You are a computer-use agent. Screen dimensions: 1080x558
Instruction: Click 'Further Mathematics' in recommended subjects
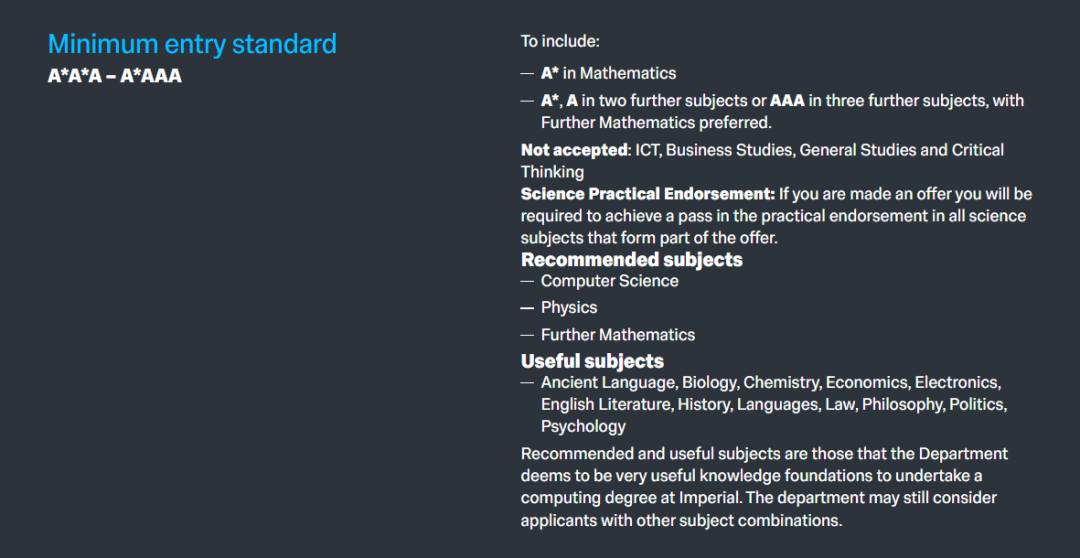pos(618,335)
